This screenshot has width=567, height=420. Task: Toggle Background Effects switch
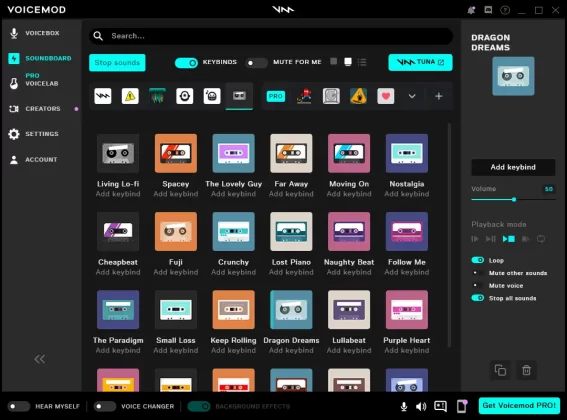click(199, 406)
